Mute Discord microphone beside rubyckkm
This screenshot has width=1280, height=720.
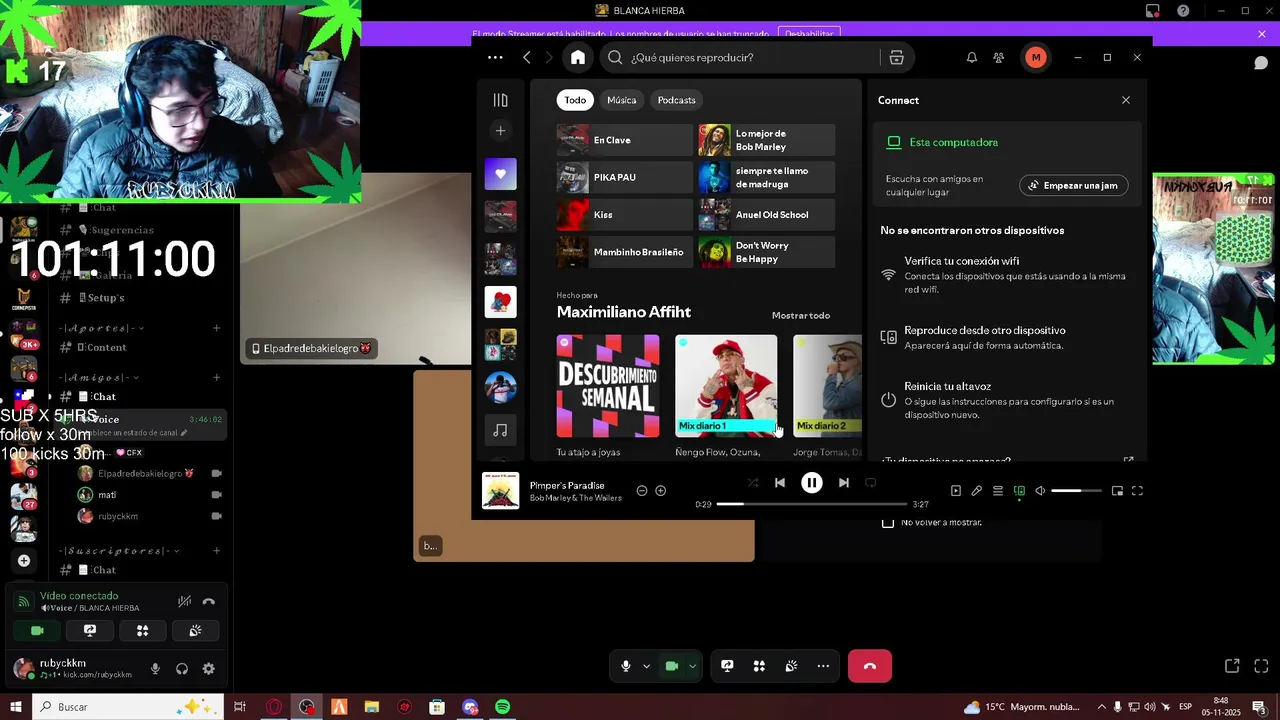click(x=155, y=669)
